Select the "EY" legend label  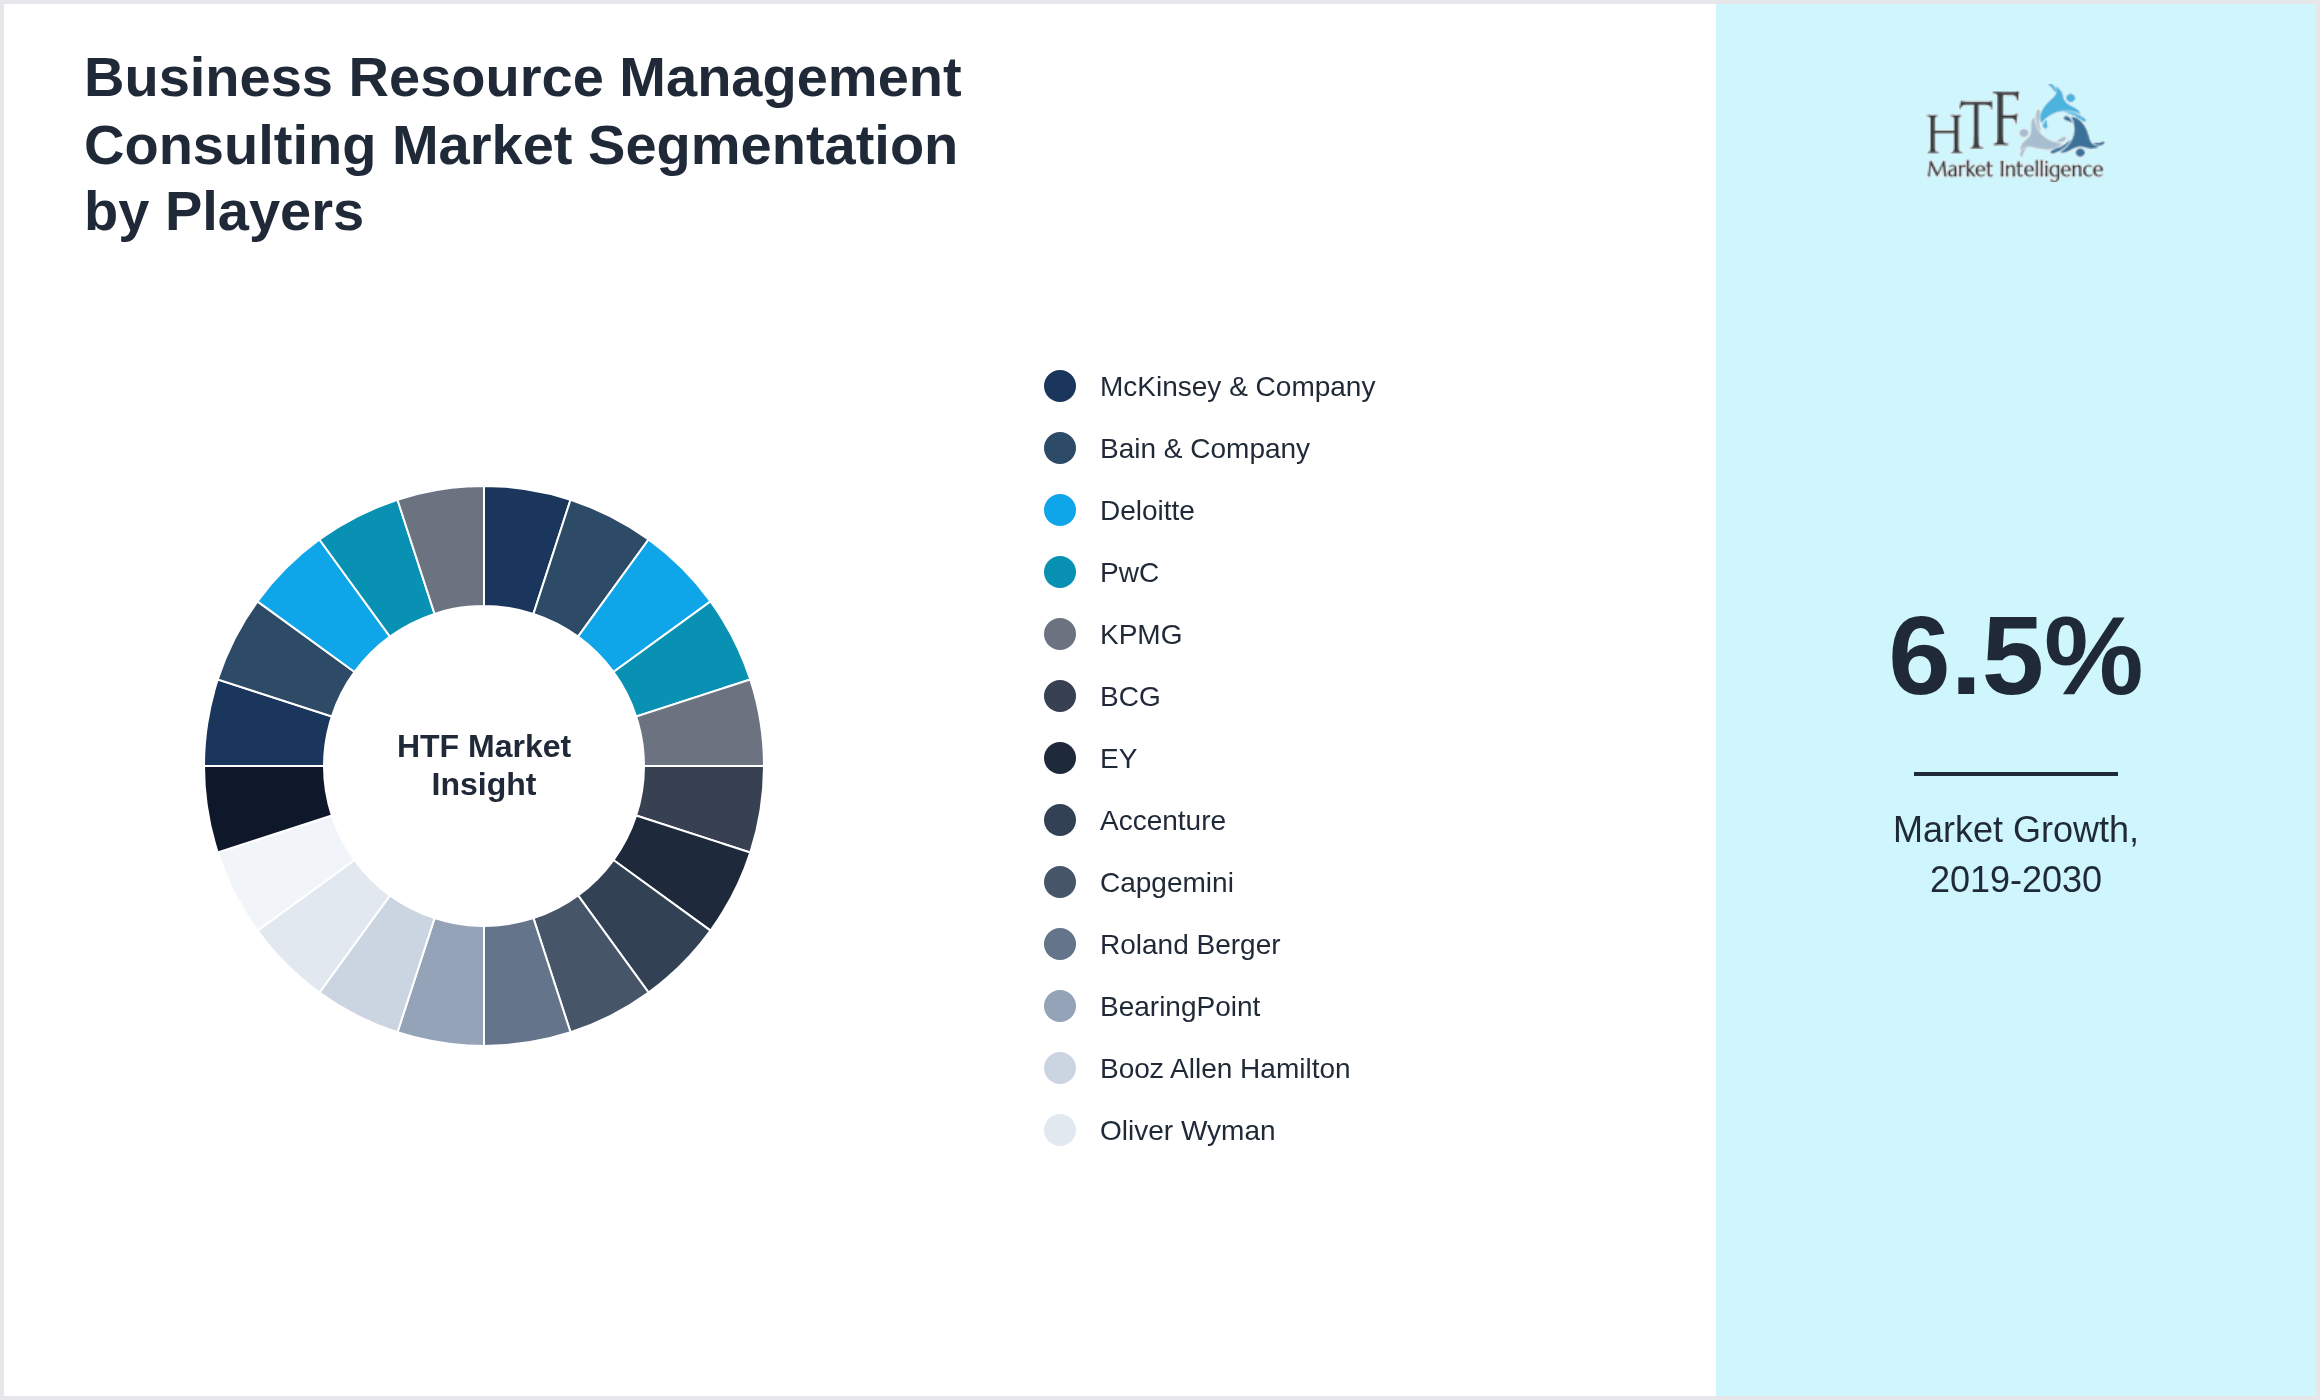coord(1118,759)
